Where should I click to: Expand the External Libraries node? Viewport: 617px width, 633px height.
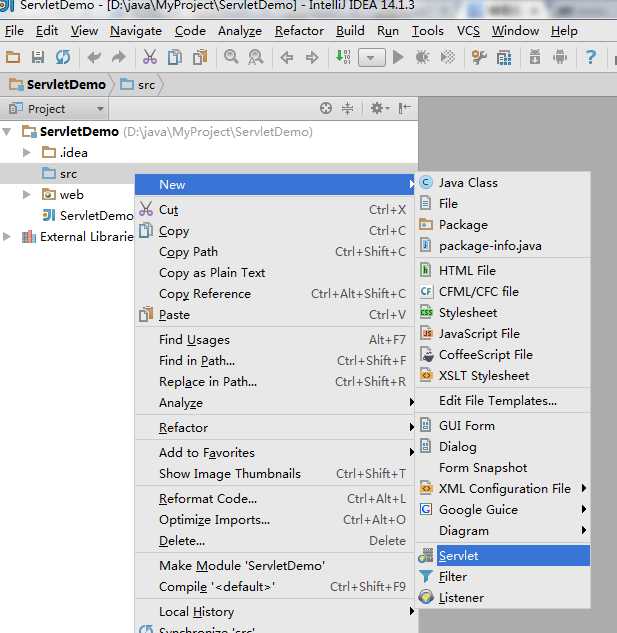[7, 236]
